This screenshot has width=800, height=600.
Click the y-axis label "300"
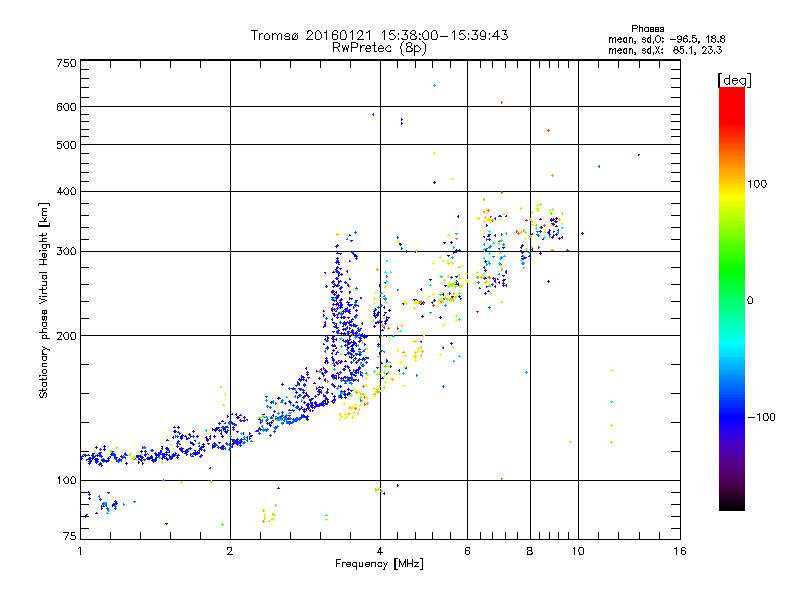pos(67,252)
